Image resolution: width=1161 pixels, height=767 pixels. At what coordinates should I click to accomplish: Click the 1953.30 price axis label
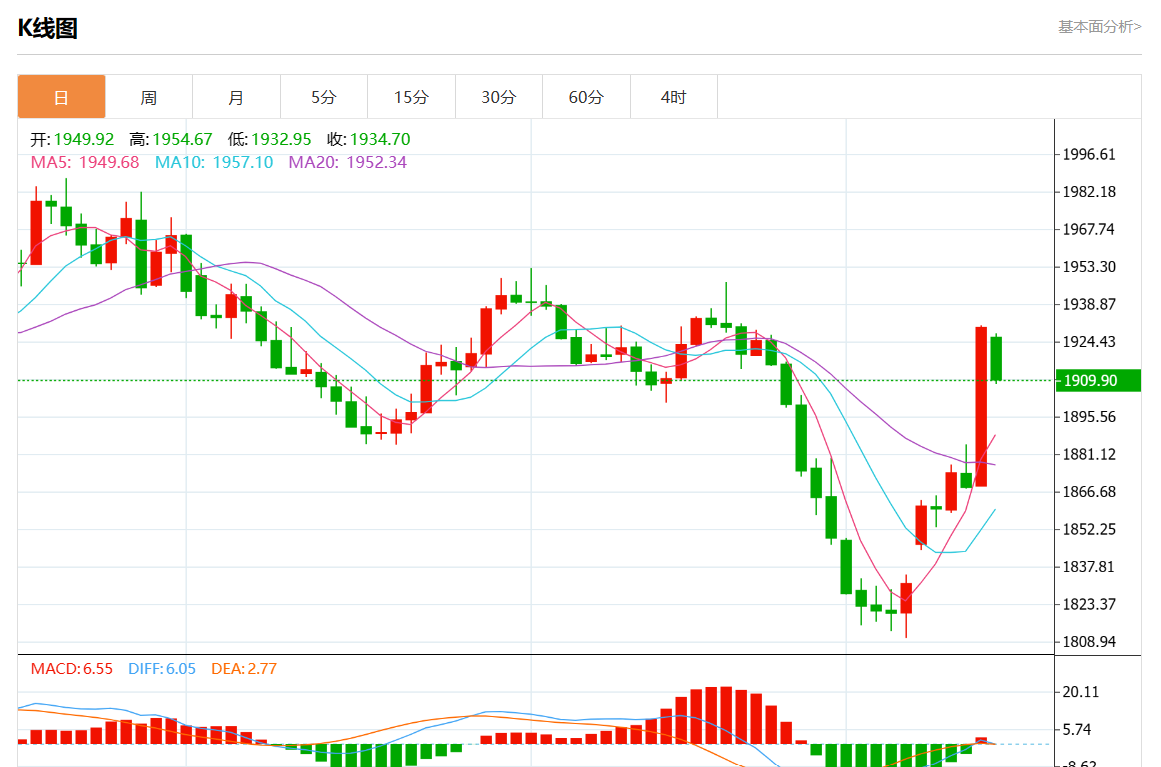[1088, 267]
